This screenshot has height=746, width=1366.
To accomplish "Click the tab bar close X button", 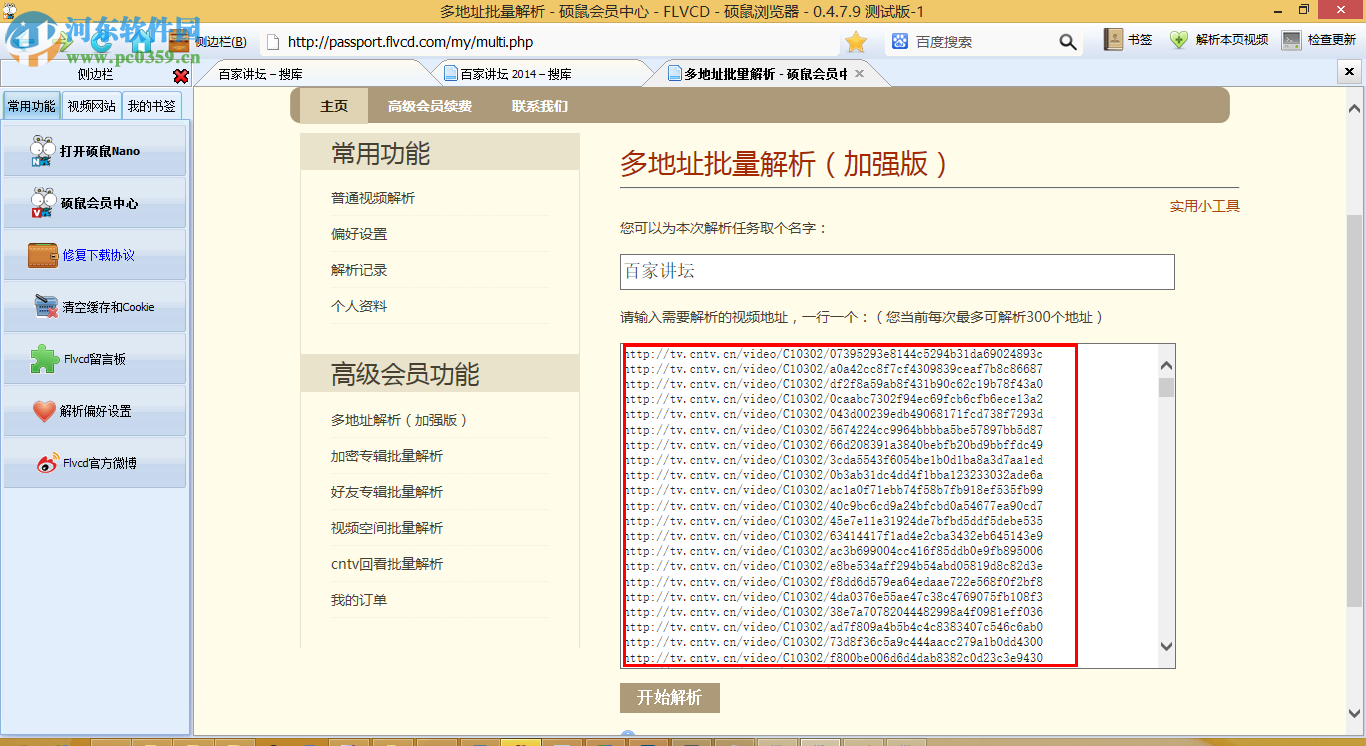I will 1349,73.
